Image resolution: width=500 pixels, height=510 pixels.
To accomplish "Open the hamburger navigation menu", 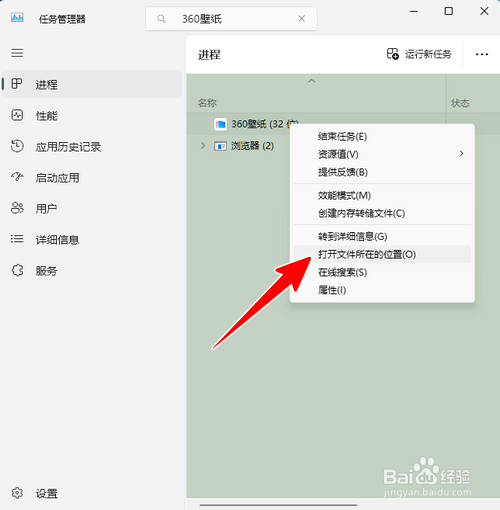I will point(17,53).
